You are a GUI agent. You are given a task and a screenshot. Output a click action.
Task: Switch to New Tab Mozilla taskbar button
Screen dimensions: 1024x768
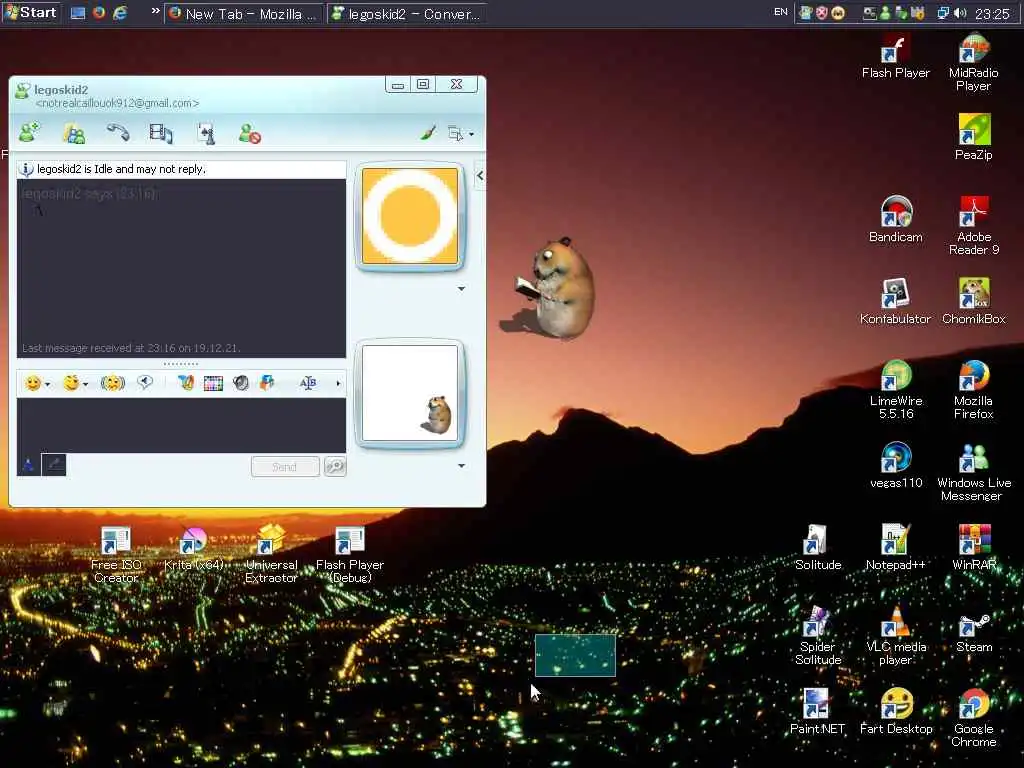(x=244, y=14)
